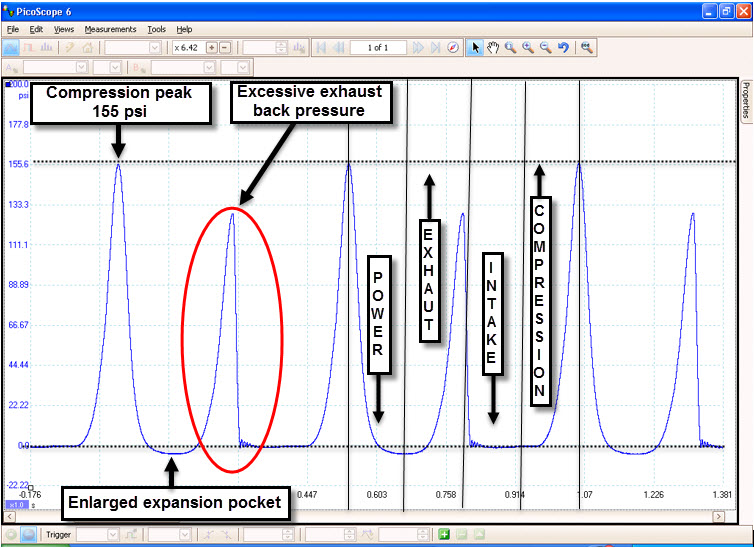The height and width of the screenshot is (548, 754).
Task: Click the buffer number field showing 1 of 1
Action: coord(378,47)
